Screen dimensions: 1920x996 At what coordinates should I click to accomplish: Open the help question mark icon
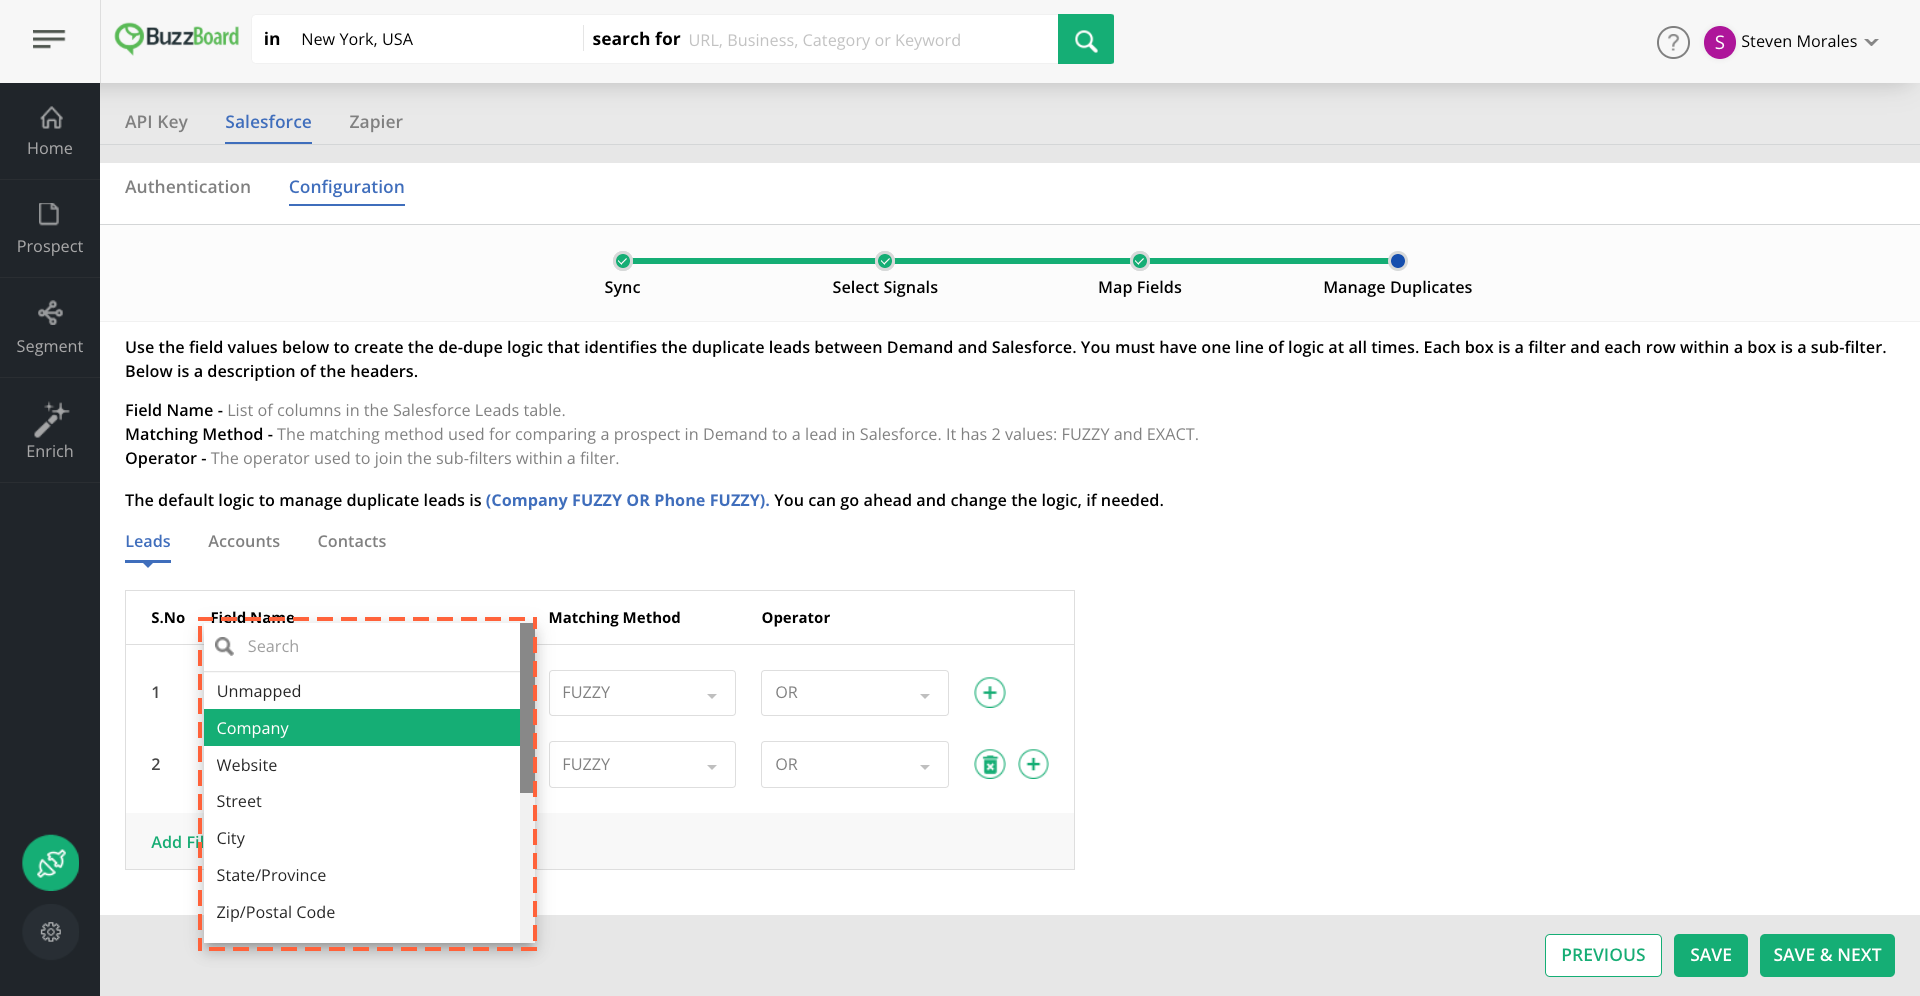coord(1673,42)
